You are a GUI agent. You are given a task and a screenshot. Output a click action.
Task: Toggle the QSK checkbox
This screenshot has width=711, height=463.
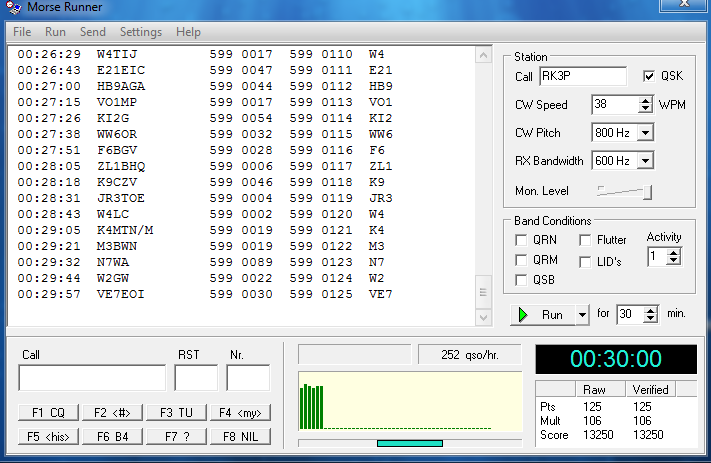point(650,76)
